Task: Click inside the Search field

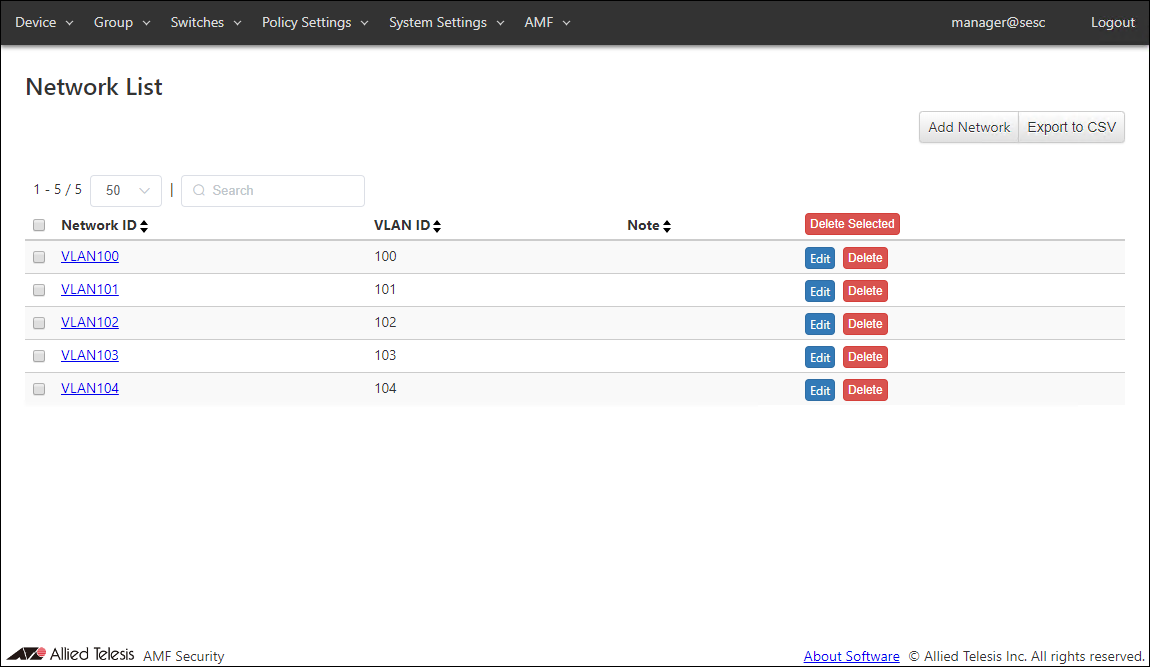Action: (x=280, y=191)
